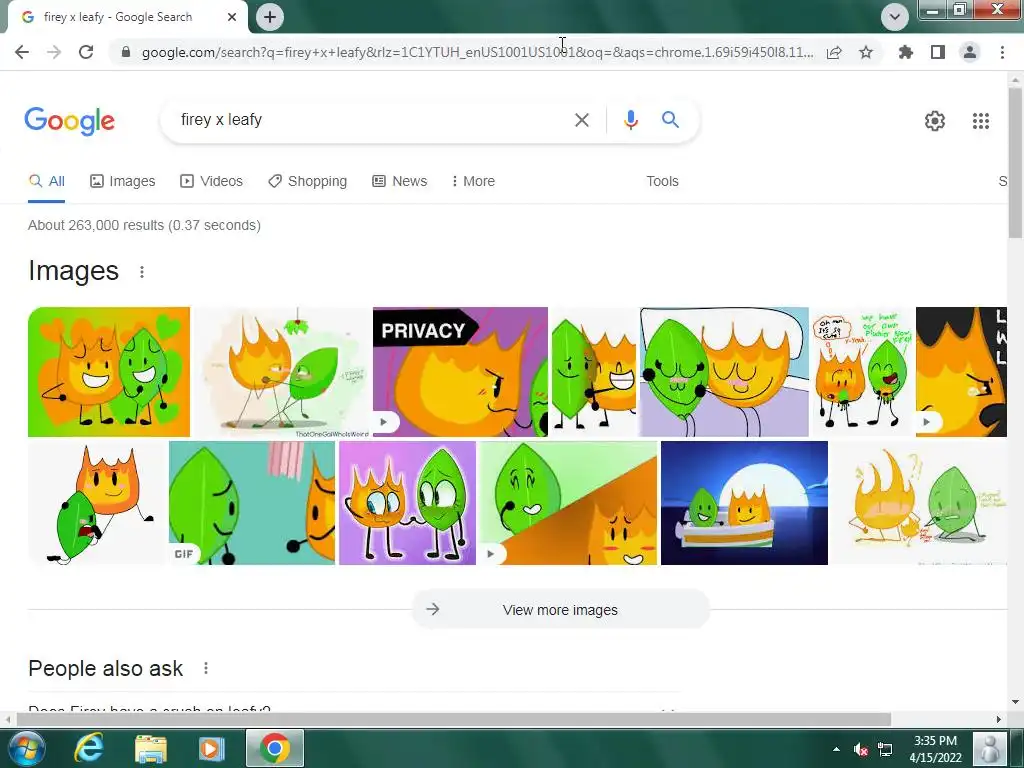Switch to Videos tab
The image size is (1024, 768).
[x=212, y=181]
